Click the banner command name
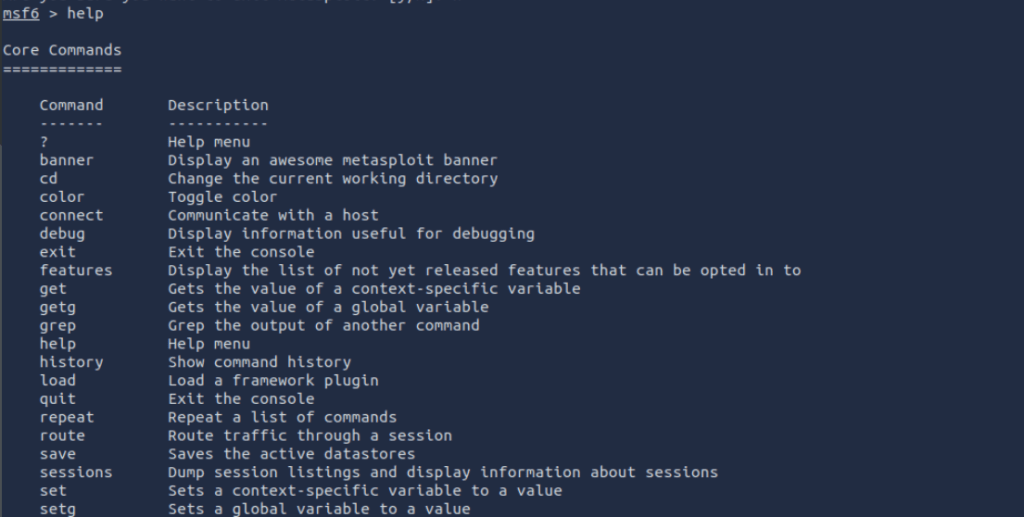The image size is (1024, 517). (66, 160)
